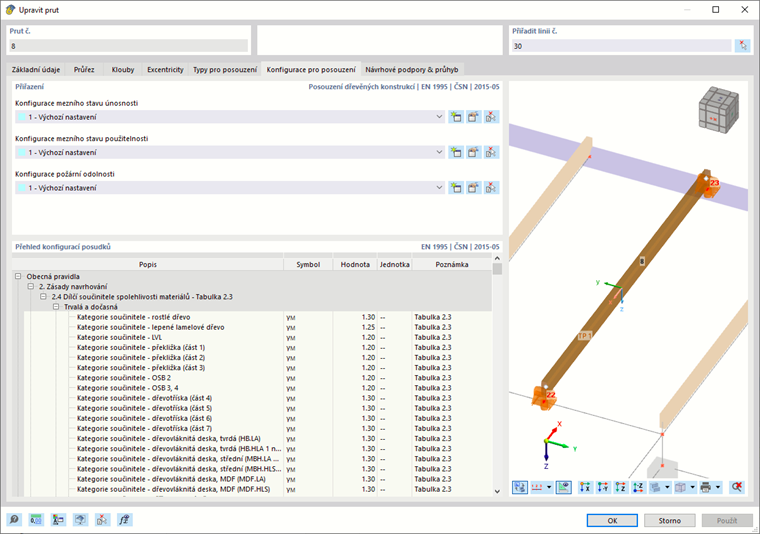
Task: Open the Návrhové podpory & průhyb tab
Action: click(410, 70)
